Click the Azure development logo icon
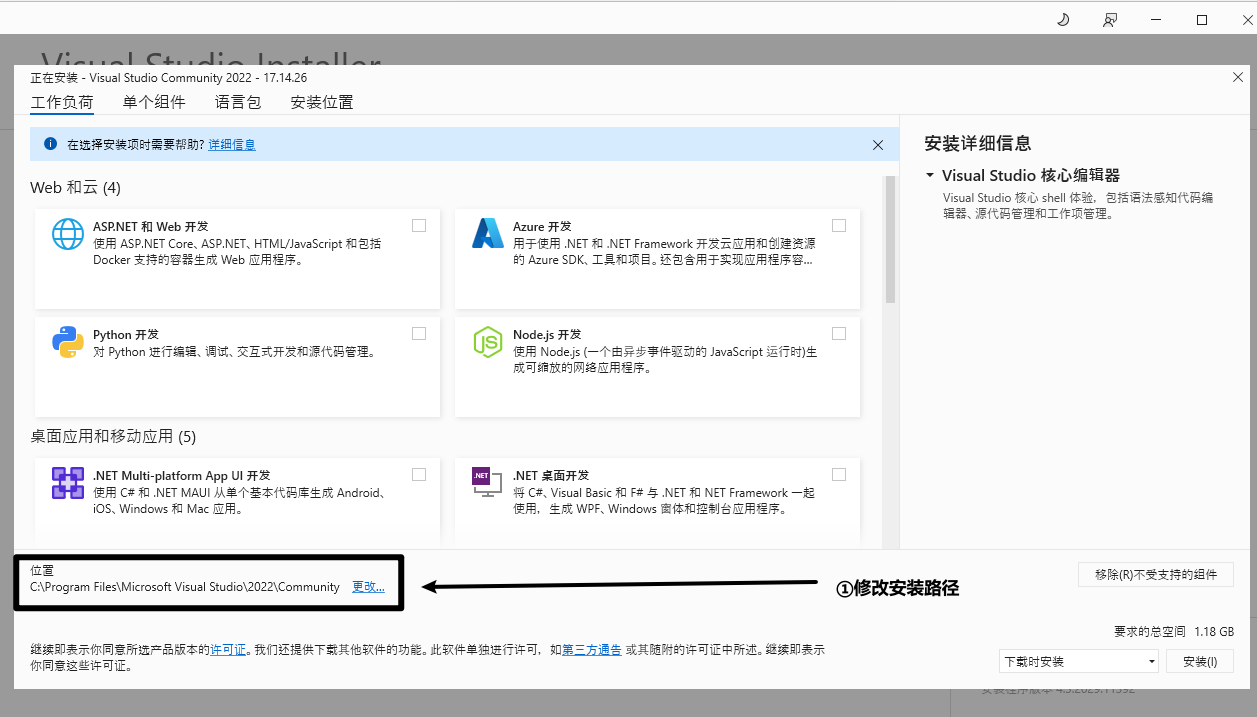The height and width of the screenshot is (717, 1257). tap(488, 234)
